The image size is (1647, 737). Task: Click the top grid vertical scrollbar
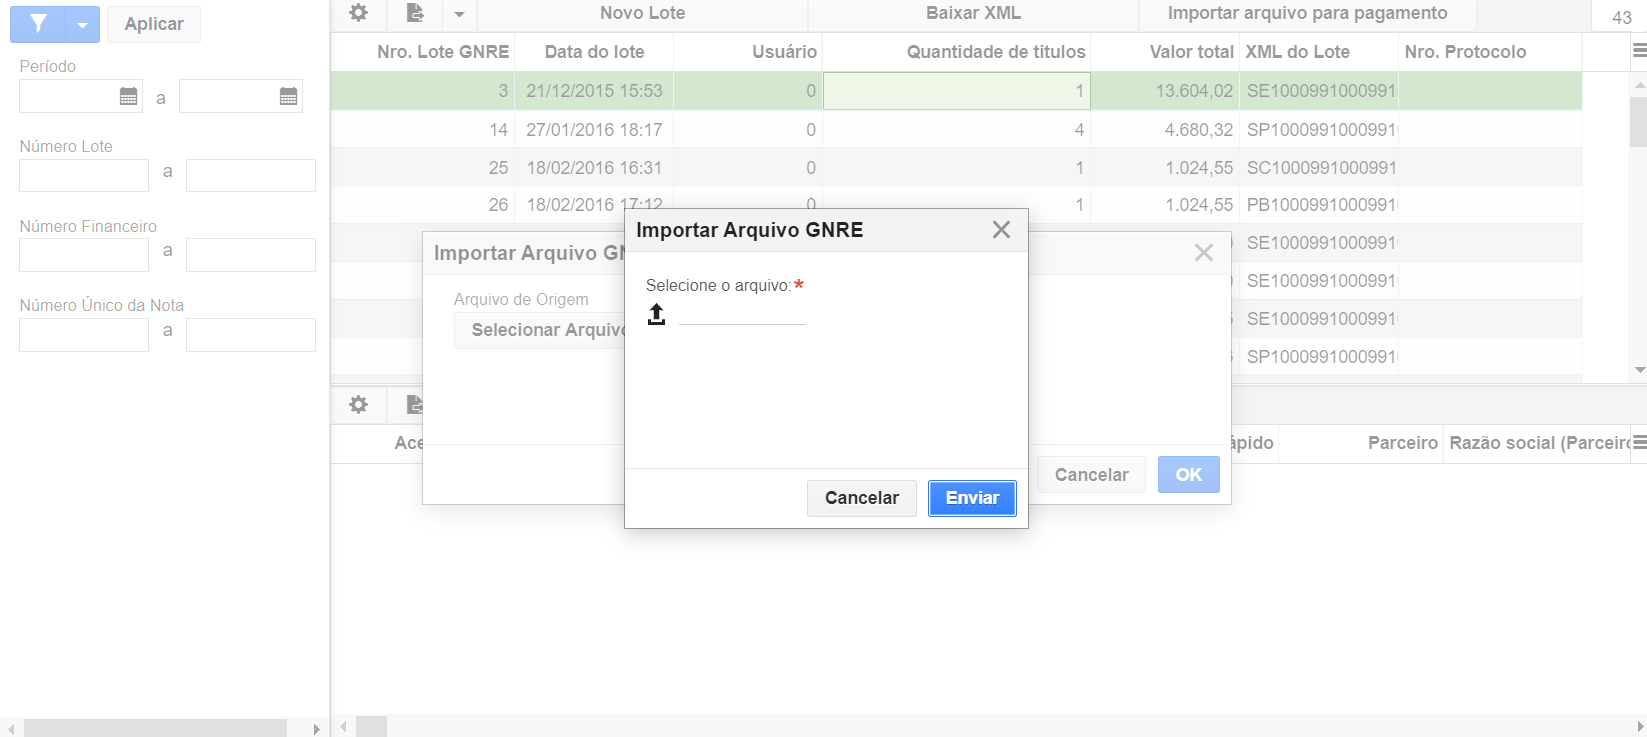(x=1639, y=122)
